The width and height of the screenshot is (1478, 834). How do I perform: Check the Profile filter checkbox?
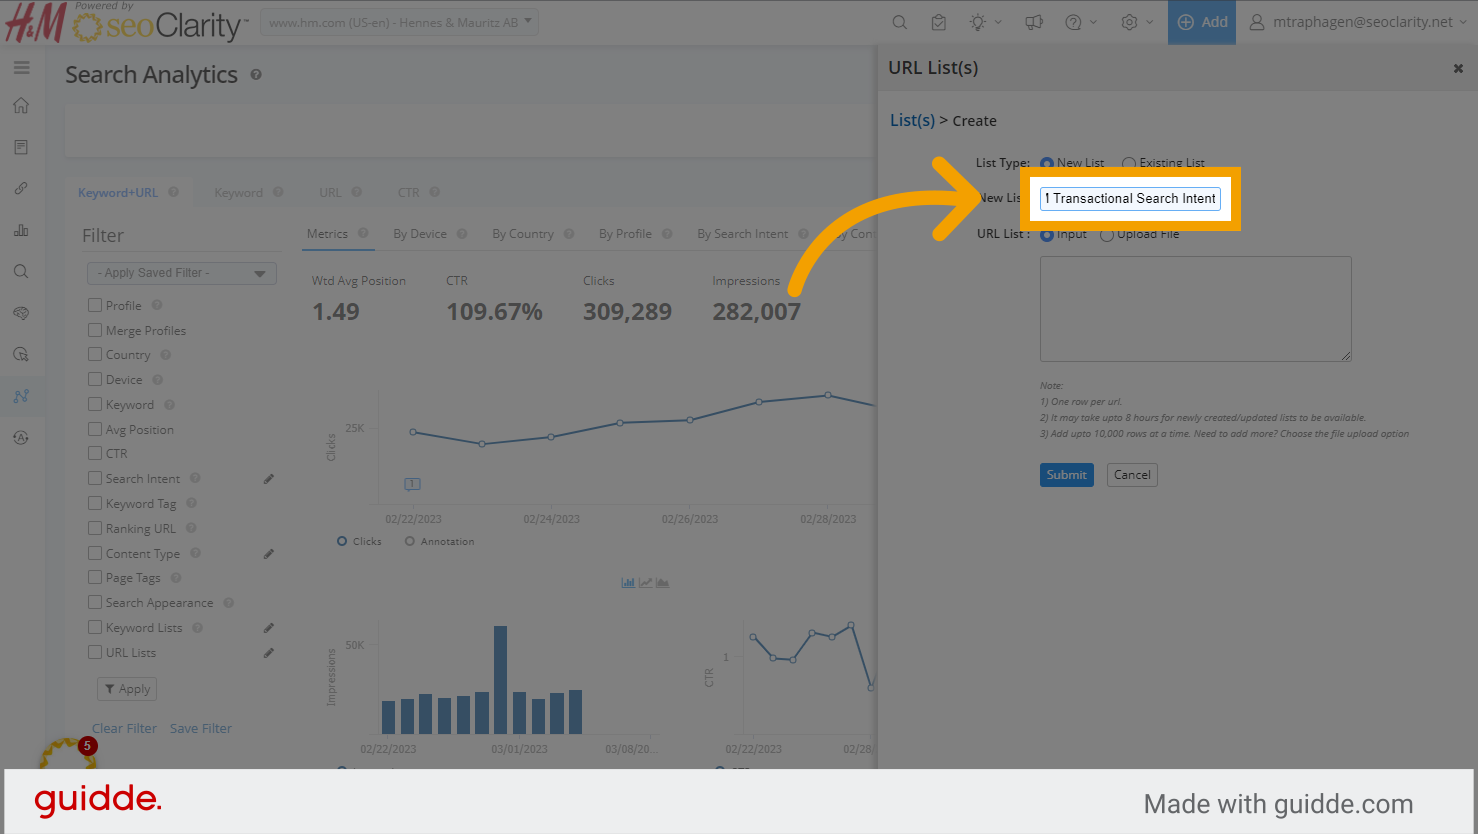tap(95, 305)
